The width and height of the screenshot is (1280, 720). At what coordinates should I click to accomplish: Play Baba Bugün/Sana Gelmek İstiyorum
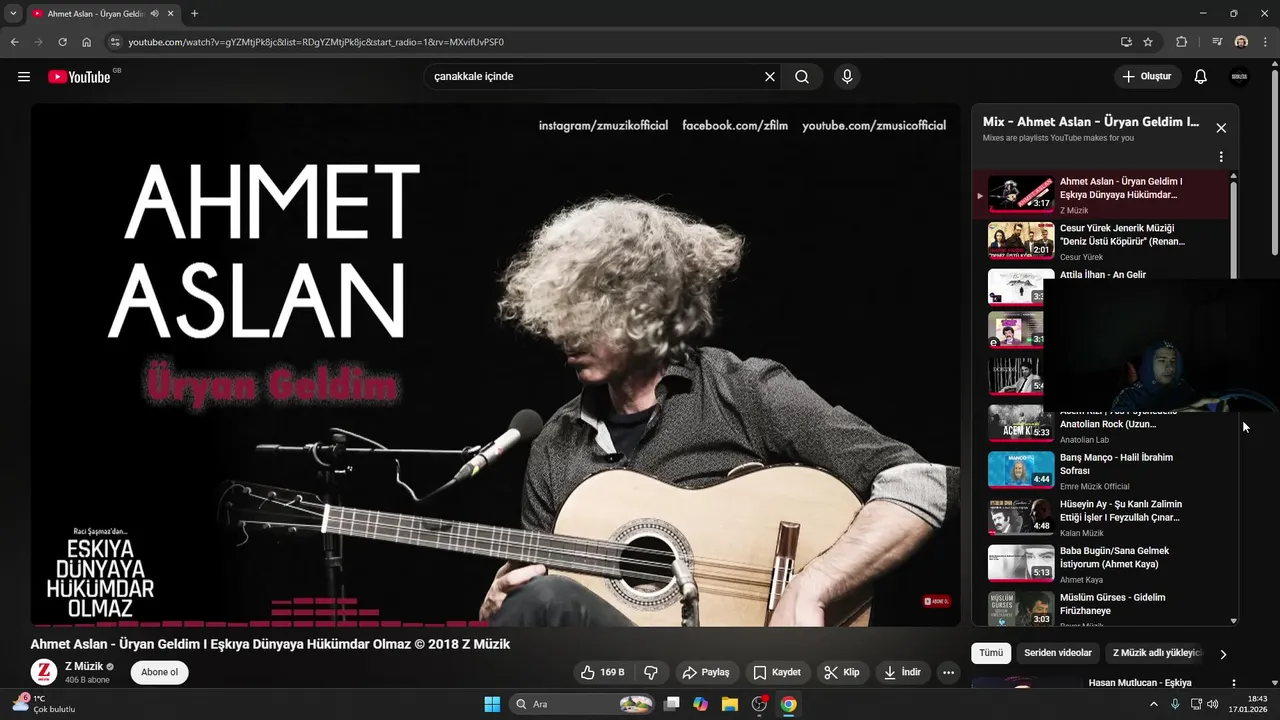tap(1100, 564)
